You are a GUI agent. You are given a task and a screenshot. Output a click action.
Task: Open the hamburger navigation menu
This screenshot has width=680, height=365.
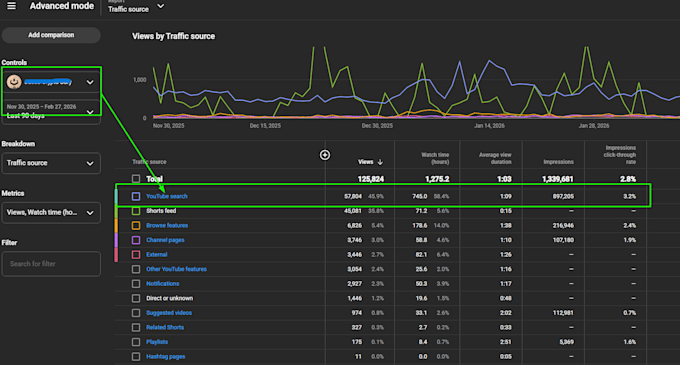coord(12,6)
